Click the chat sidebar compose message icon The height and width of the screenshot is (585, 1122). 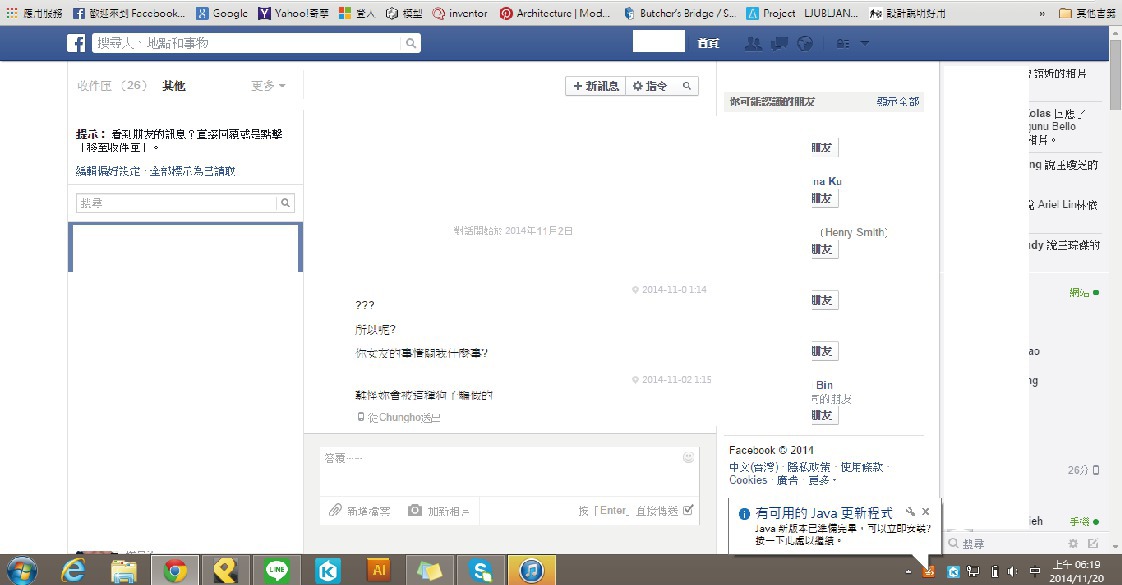[1093, 544]
